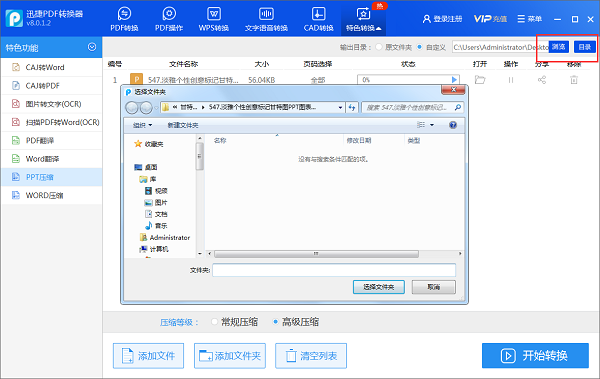600x379 pixels.
Task: Collapse the 特色功能 sidebar panel
Action: click(x=92, y=47)
